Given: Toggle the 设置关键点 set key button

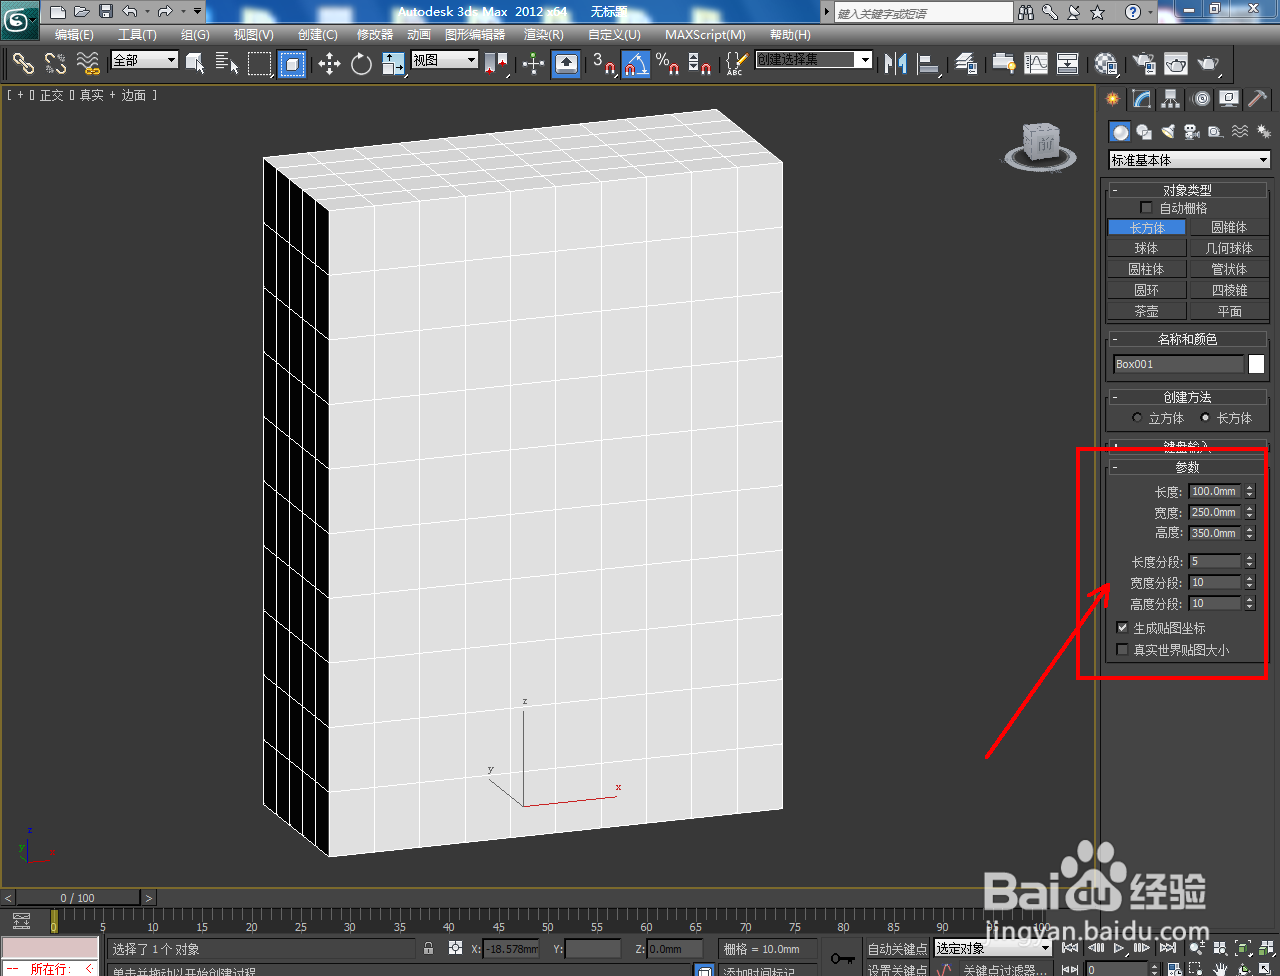Looking at the screenshot, I should point(897,970).
